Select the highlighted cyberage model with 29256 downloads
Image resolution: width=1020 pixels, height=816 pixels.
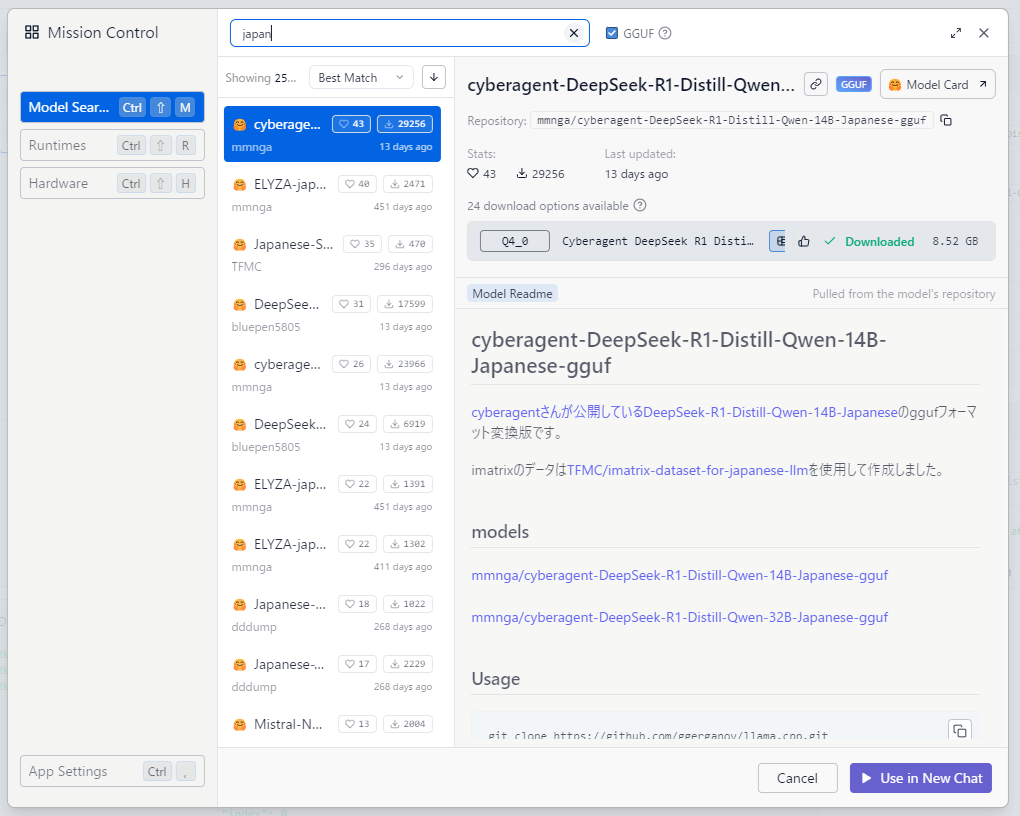332,134
